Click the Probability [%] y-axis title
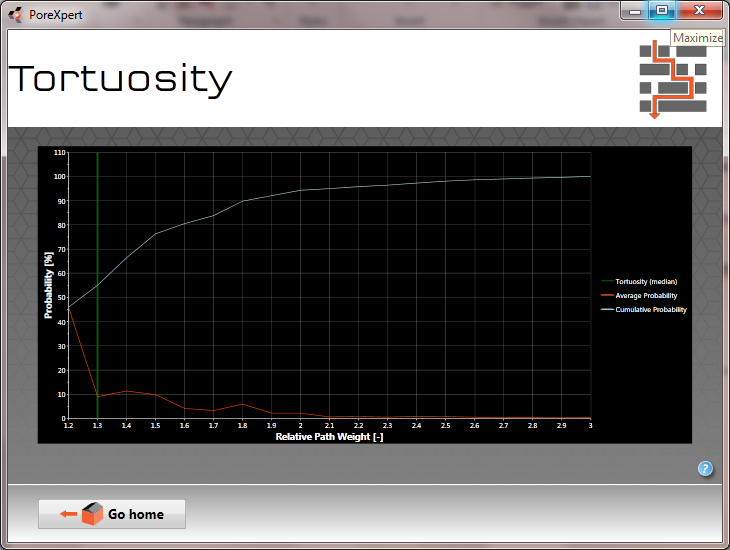 pyautogui.click(x=47, y=286)
